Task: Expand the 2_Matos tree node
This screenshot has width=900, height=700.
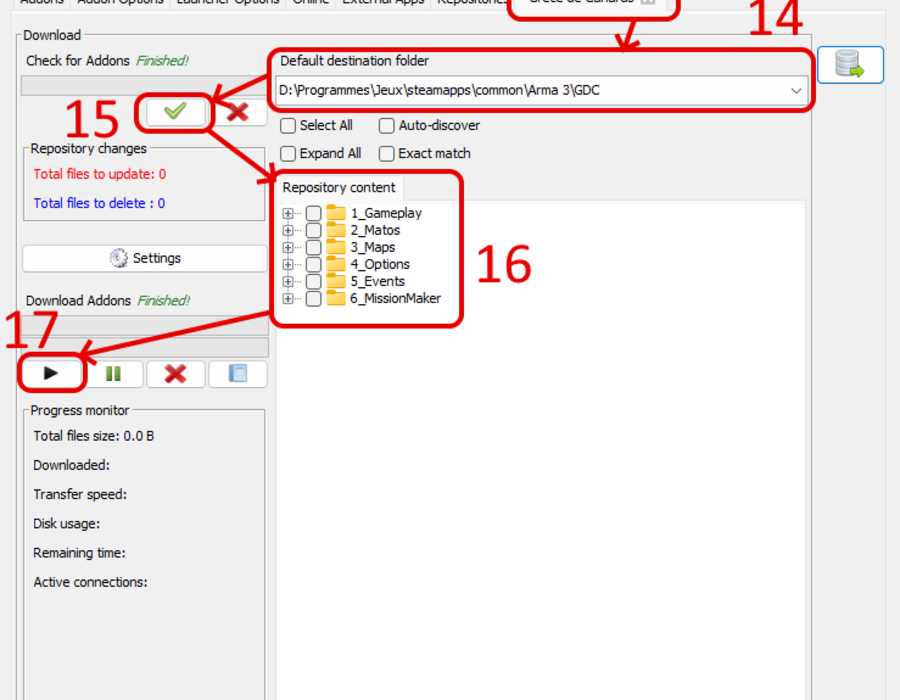Action: 288,231
